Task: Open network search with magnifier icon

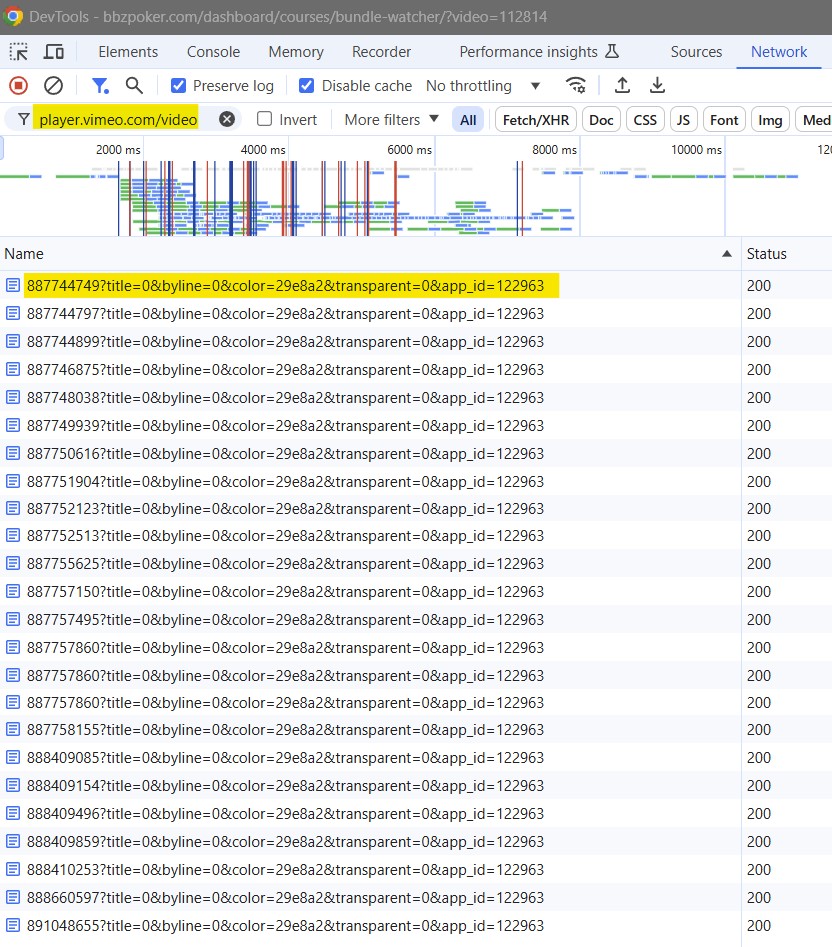Action: click(134, 86)
